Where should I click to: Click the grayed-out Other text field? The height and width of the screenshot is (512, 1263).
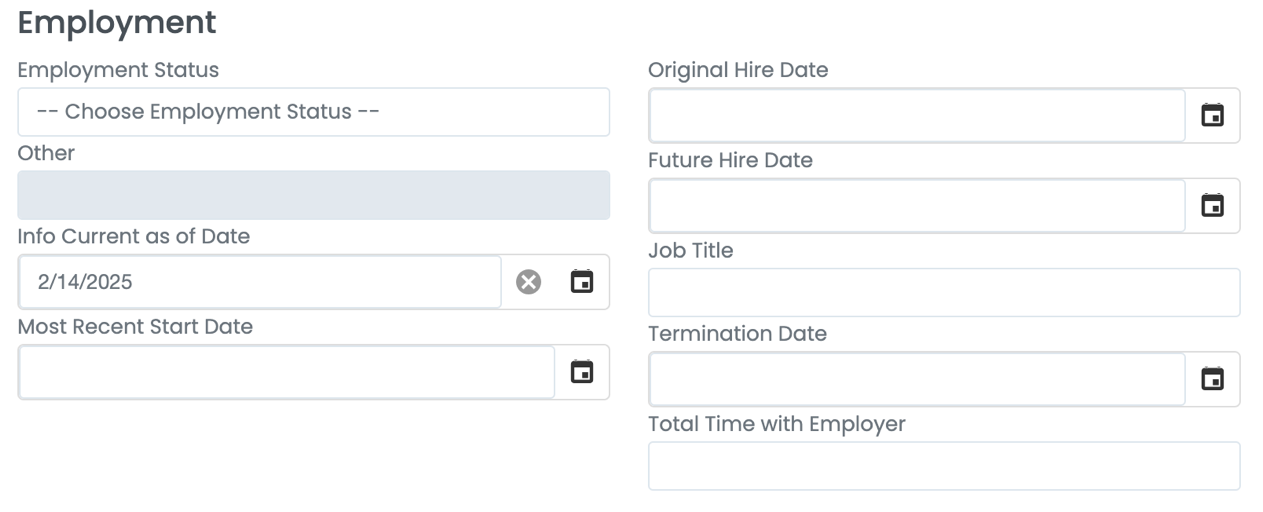(313, 195)
